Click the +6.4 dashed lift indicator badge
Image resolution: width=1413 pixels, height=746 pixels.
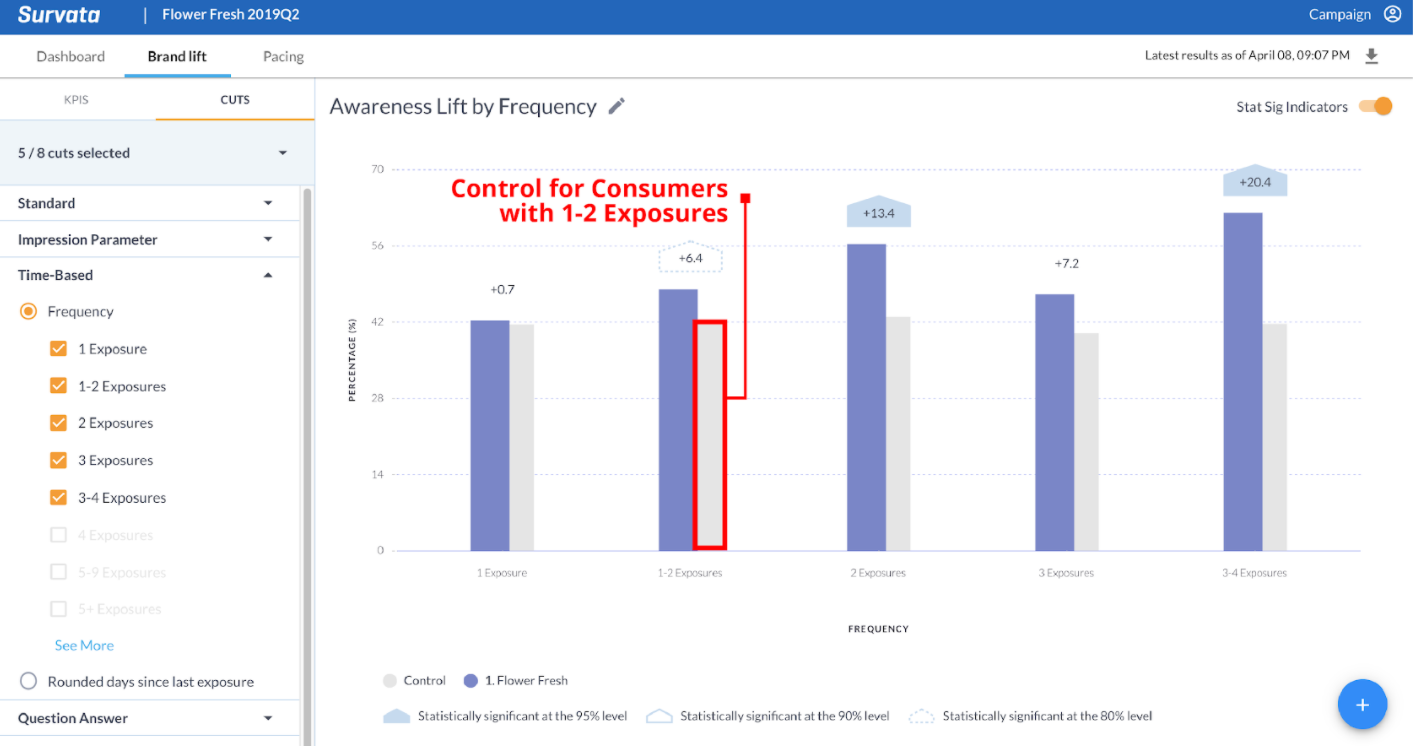(690, 257)
